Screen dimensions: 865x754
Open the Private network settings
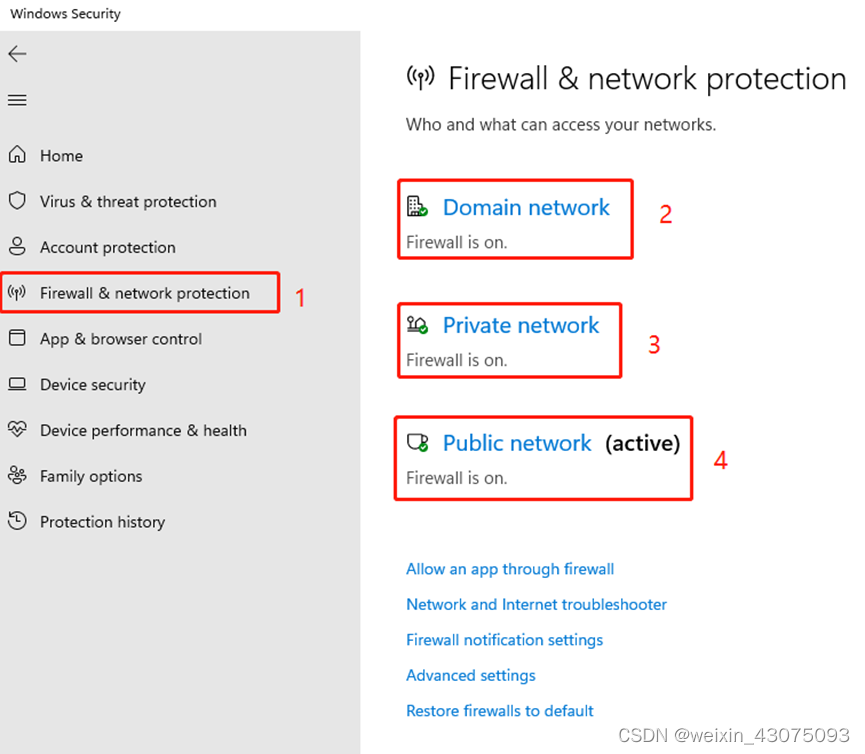point(520,325)
